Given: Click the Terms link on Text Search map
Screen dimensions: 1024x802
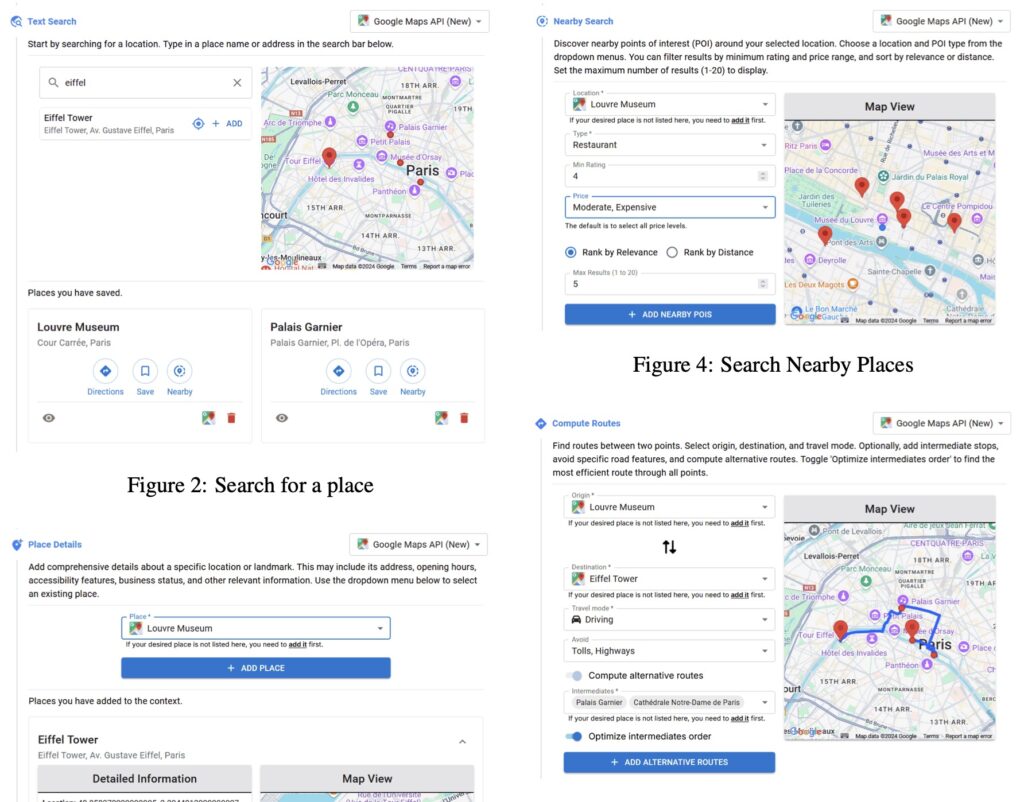Looking at the screenshot, I should pos(409,266).
